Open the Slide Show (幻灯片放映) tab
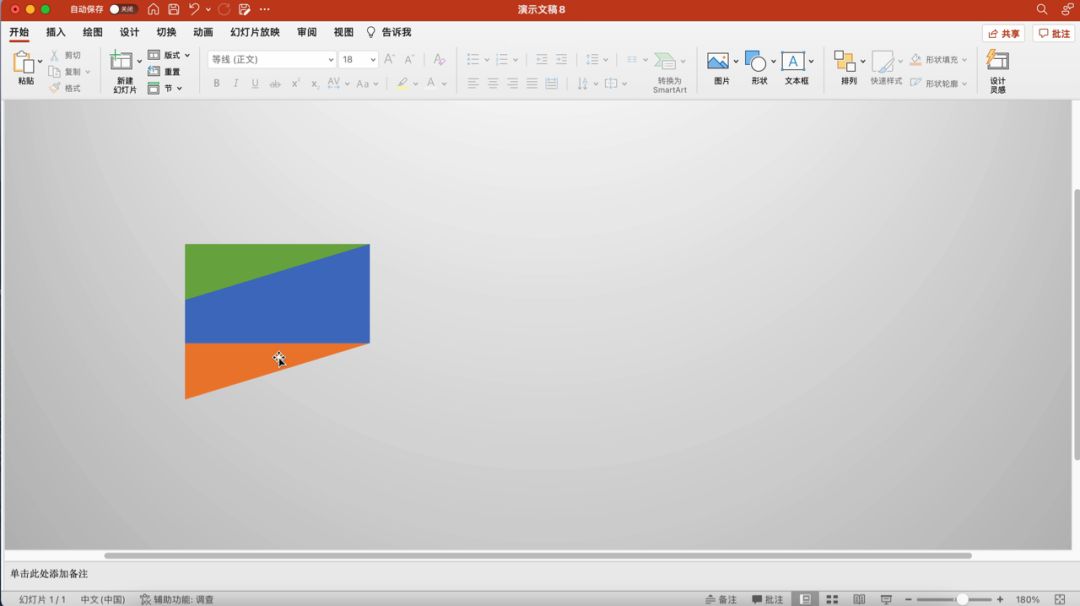The height and width of the screenshot is (606, 1080). point(255,32)
